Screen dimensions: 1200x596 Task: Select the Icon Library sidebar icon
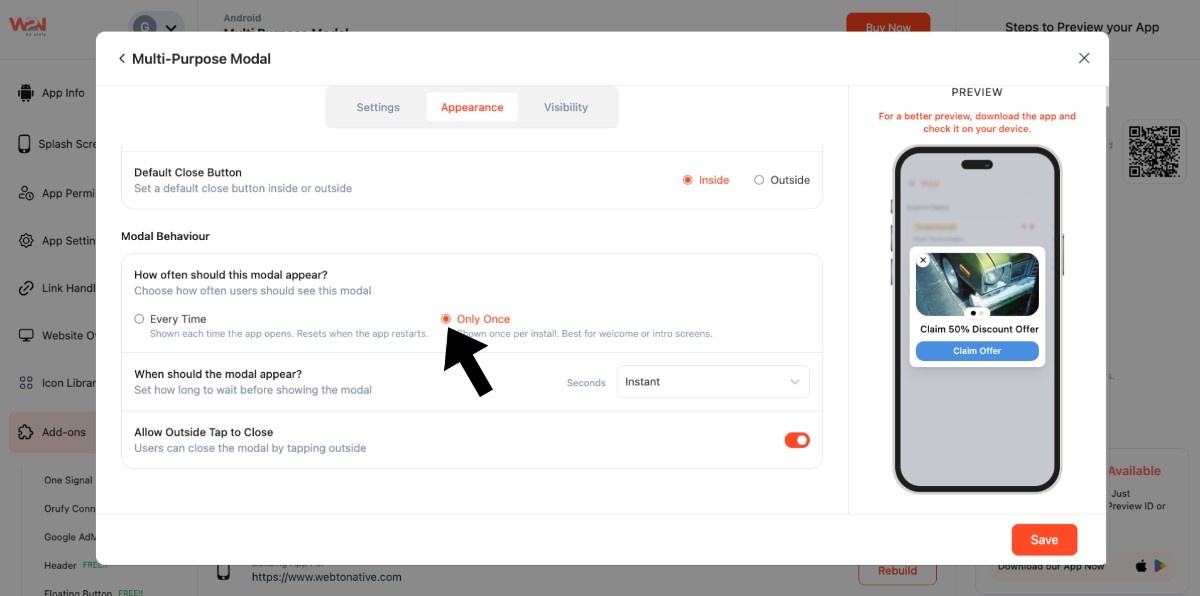click(x=25, y=383)
